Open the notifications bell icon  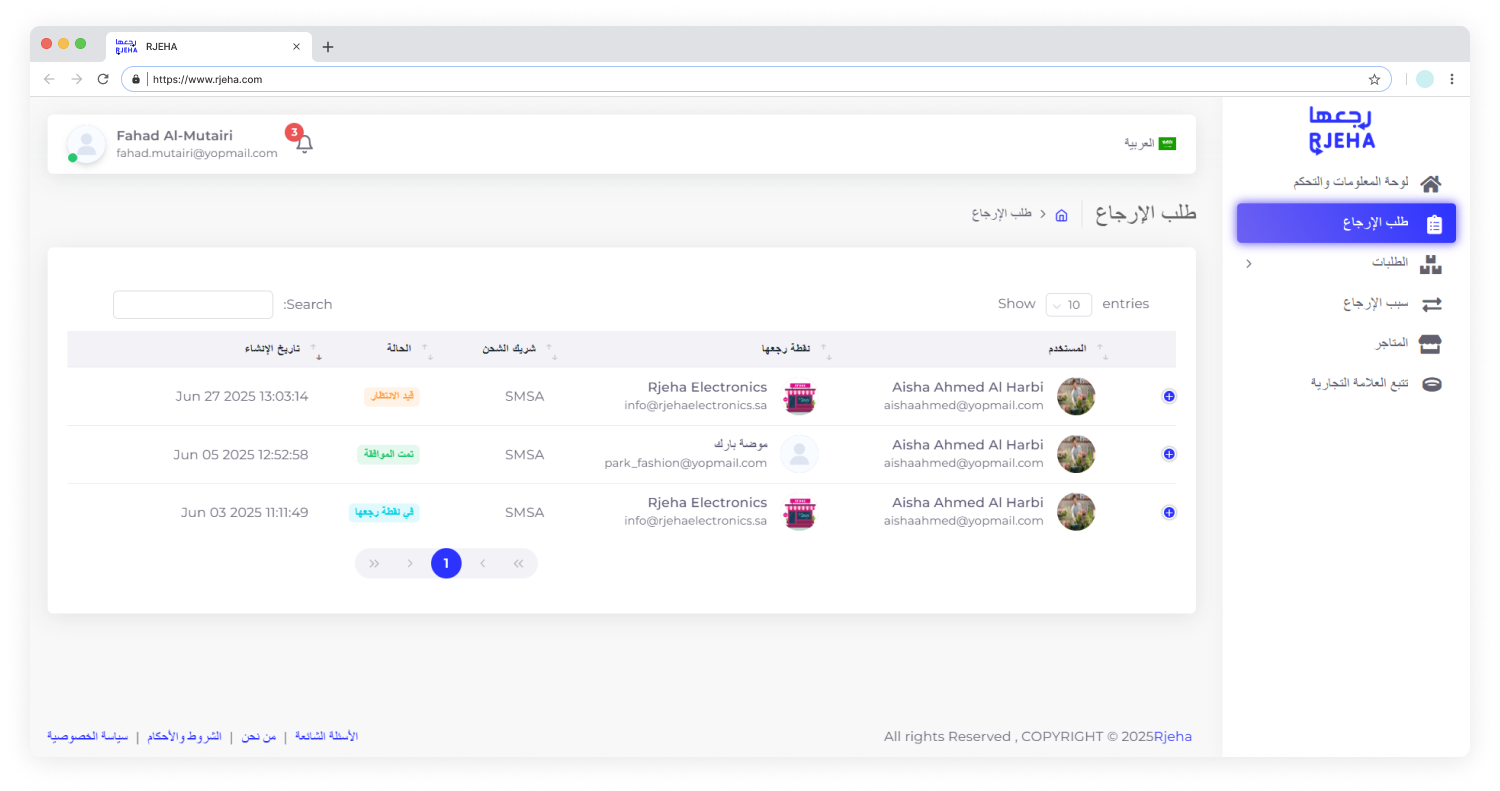304,144
